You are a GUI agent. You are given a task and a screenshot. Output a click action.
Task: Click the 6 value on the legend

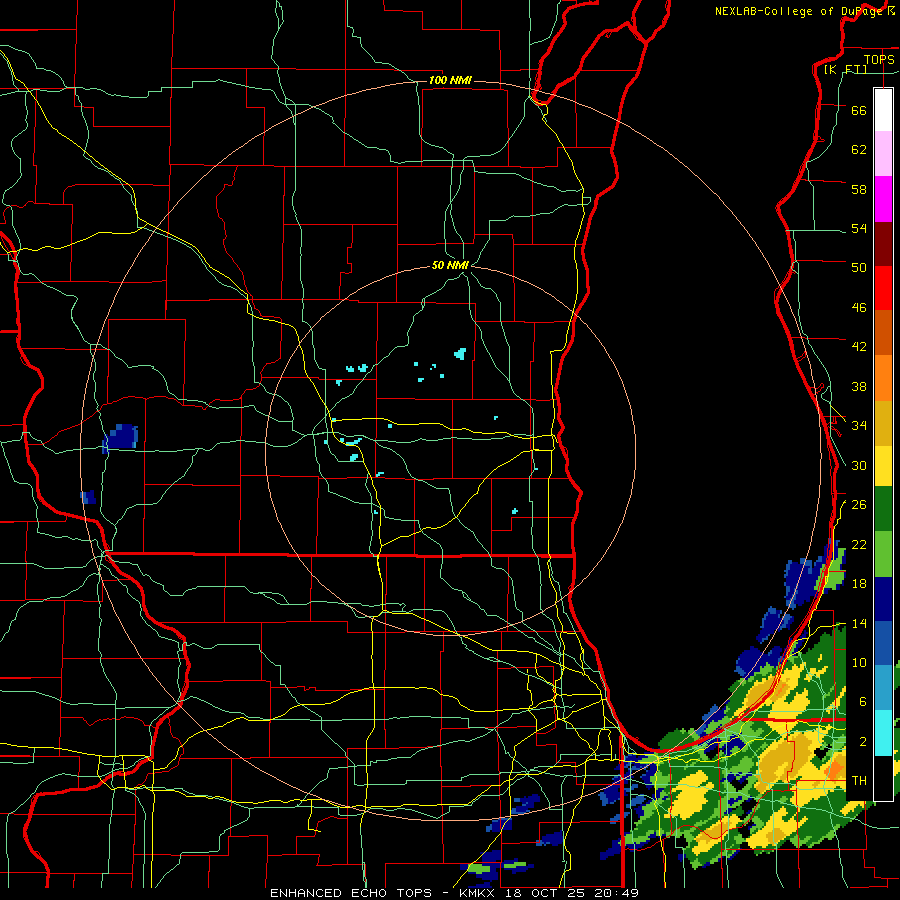coord(863,701)
